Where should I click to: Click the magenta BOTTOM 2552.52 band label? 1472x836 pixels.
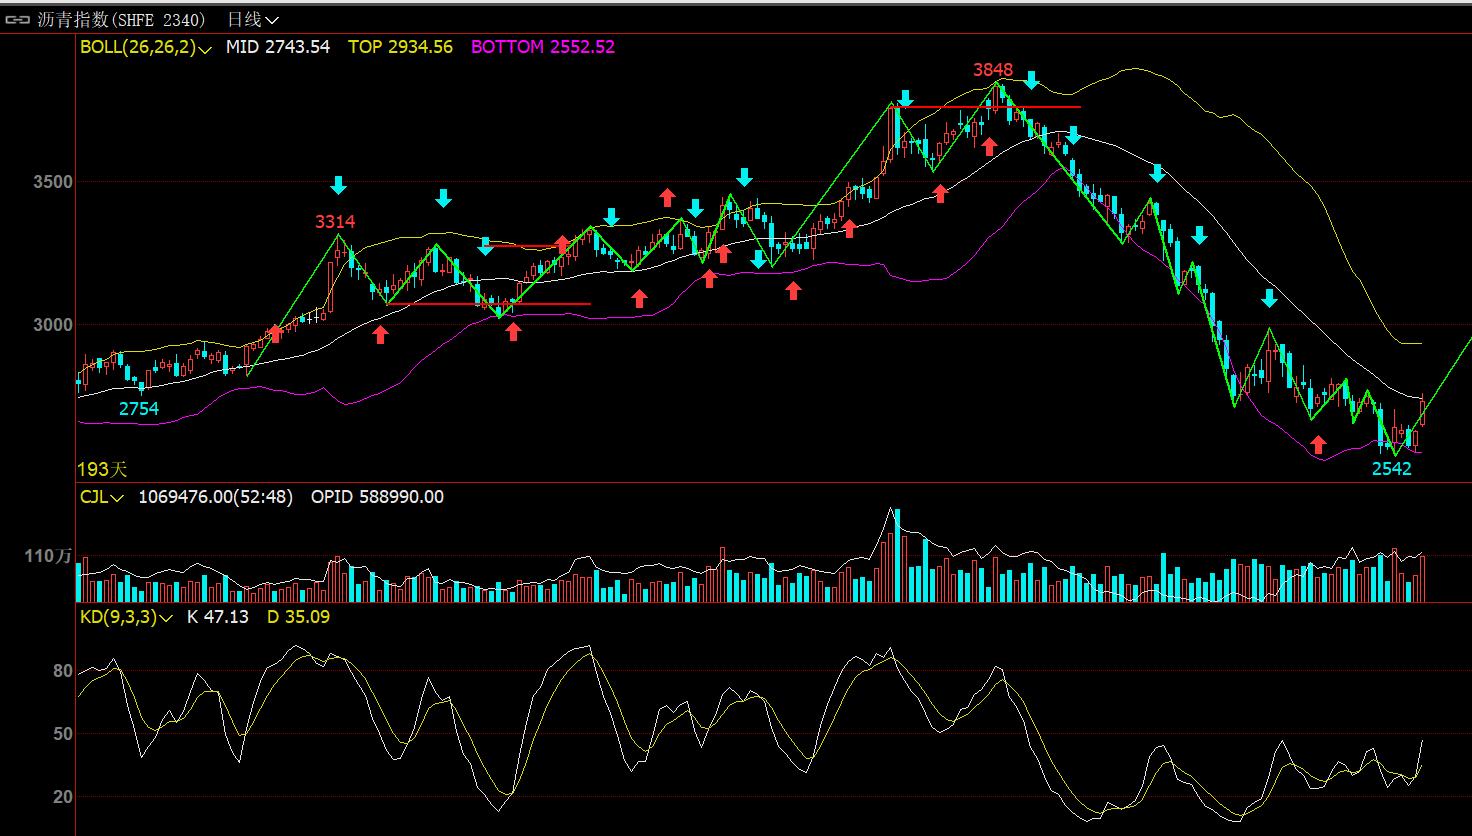pyautogui.click(x=543, y=47)
